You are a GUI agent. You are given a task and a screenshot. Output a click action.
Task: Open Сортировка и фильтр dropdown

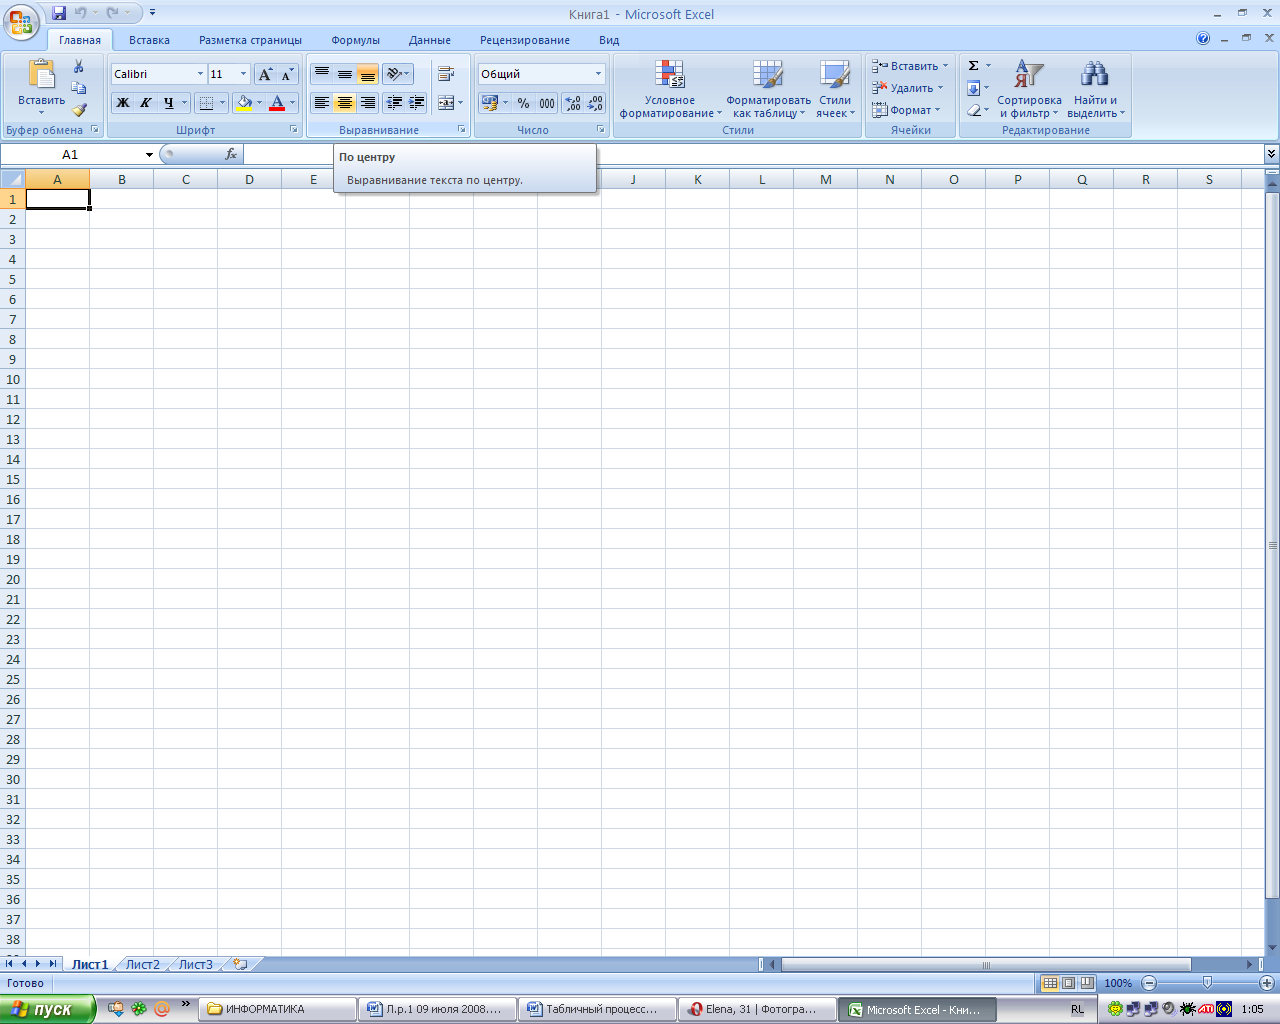1029,88
